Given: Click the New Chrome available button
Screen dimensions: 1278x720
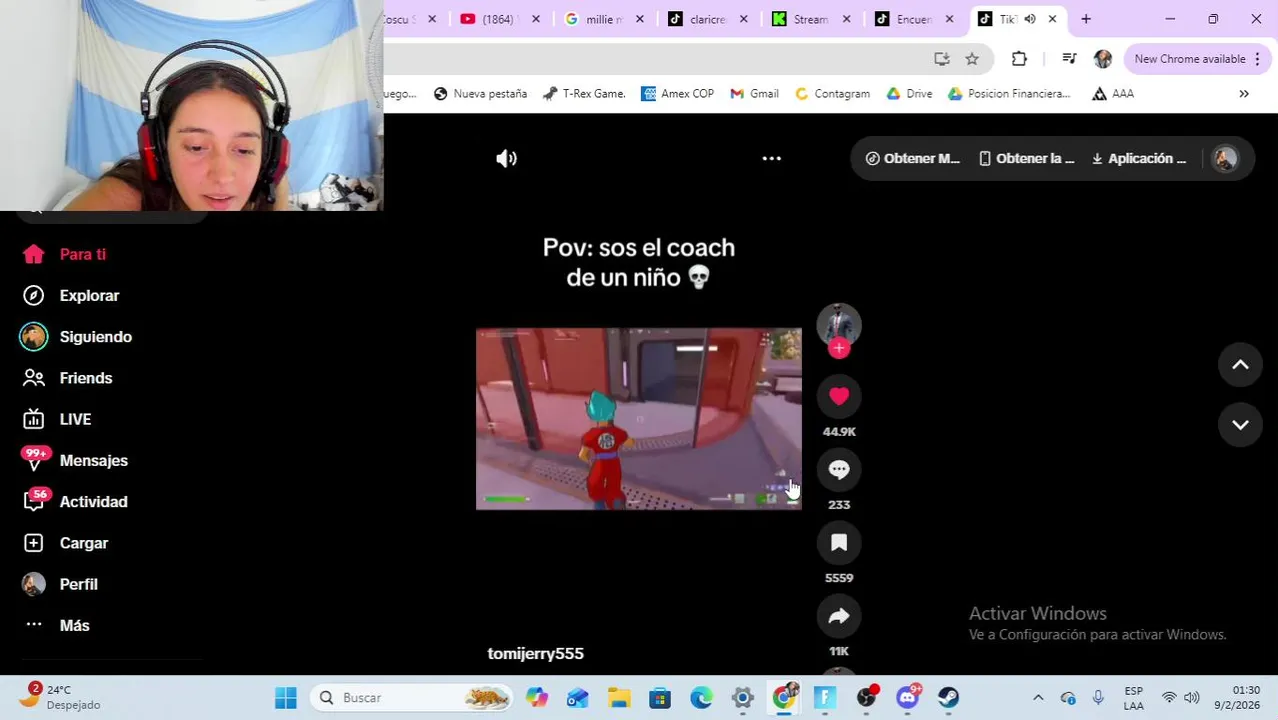Looking at the screenshot, I should pyautogui.click(x=1198, y=59).
